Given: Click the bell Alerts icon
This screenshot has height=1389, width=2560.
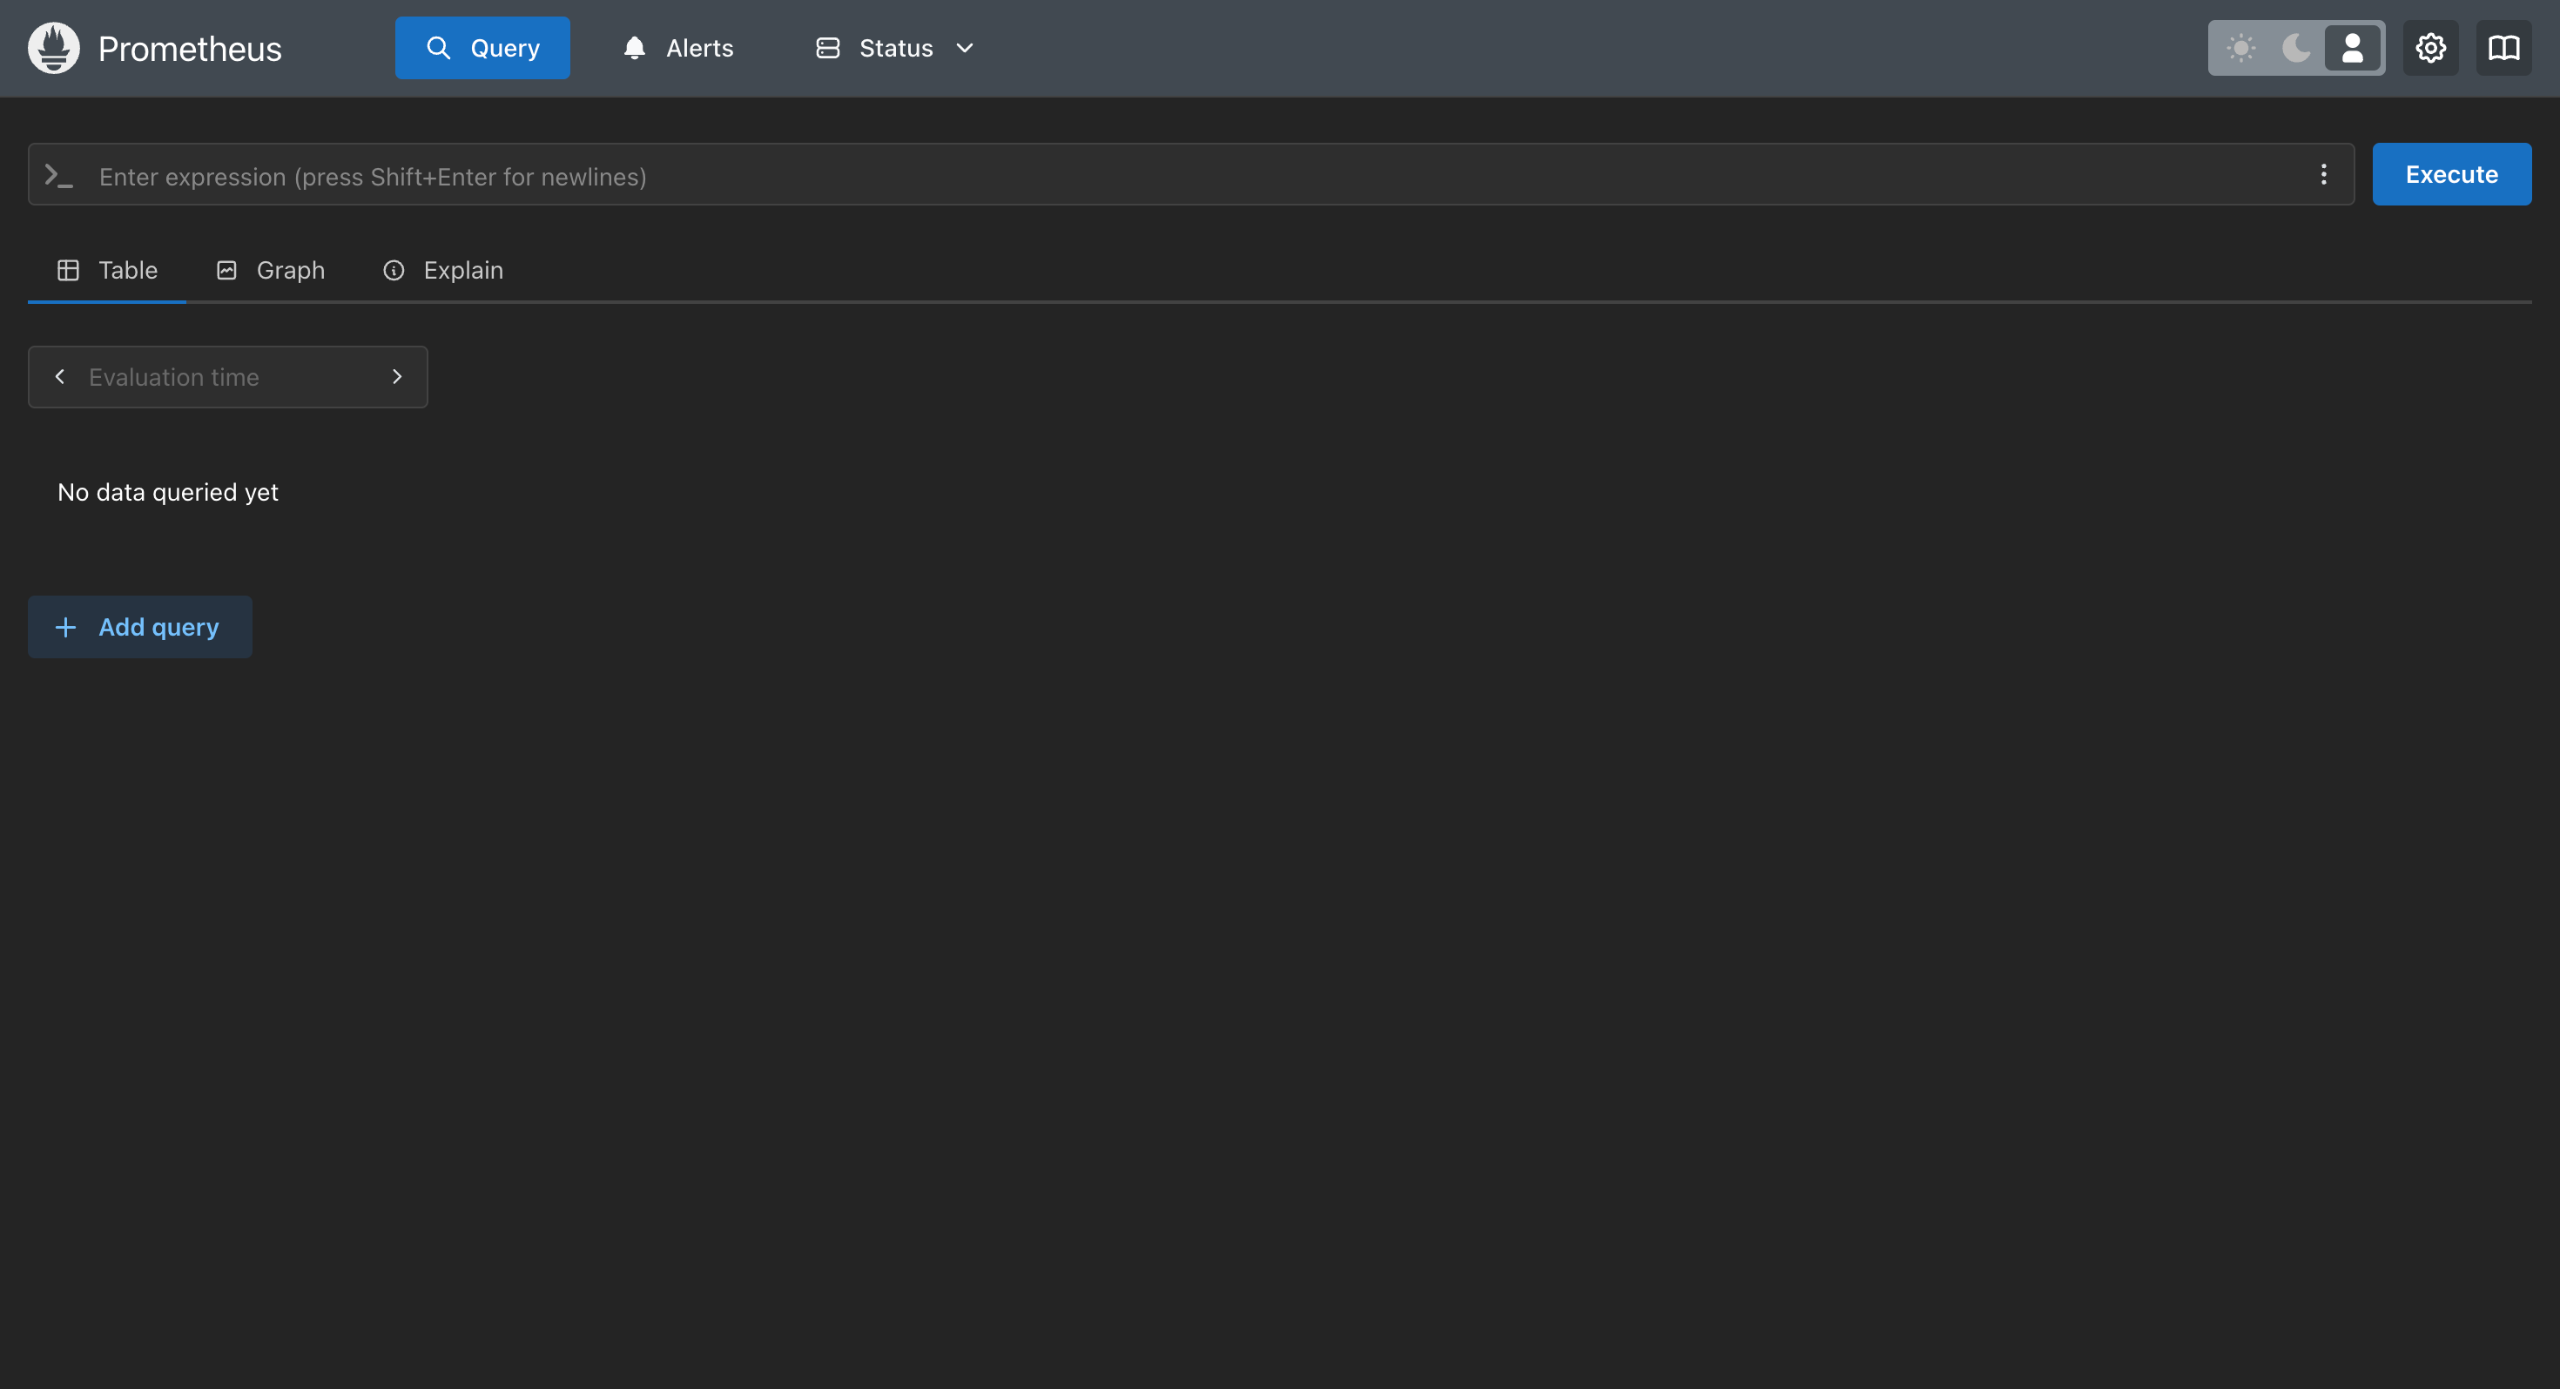Looking at the screenshot, I should point(634,48).
